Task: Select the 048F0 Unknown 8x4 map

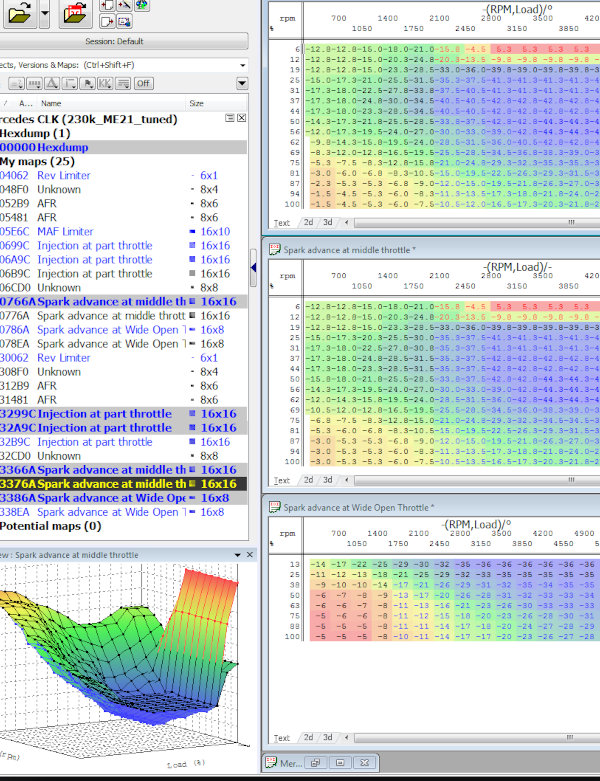Action: 123,189
